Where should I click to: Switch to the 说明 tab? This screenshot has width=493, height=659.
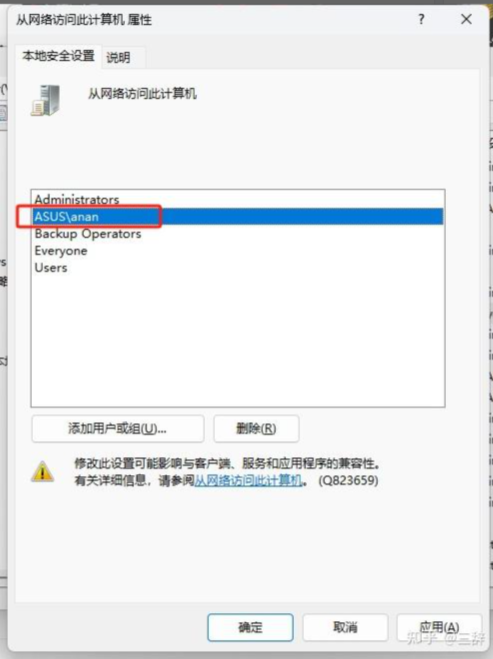[x=119, y=57]
